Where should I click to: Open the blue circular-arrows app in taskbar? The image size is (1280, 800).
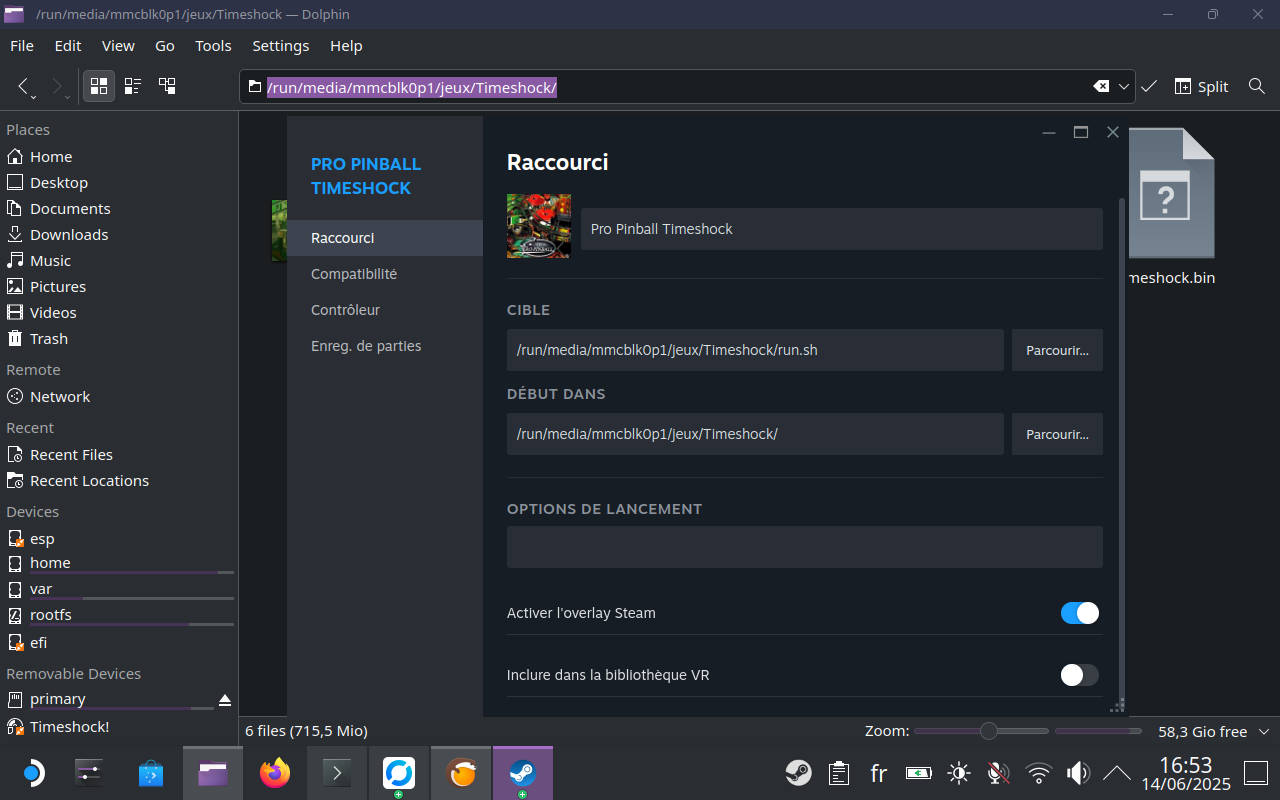point(398,773)
